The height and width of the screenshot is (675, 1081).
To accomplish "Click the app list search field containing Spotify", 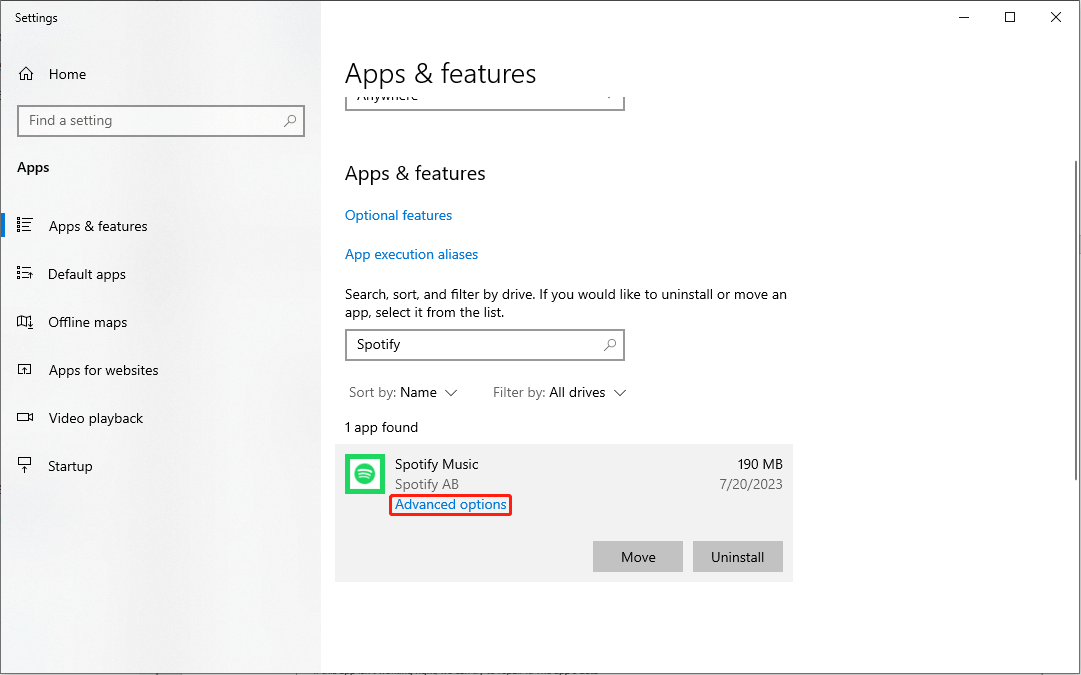I will click(x=485, y=345).
